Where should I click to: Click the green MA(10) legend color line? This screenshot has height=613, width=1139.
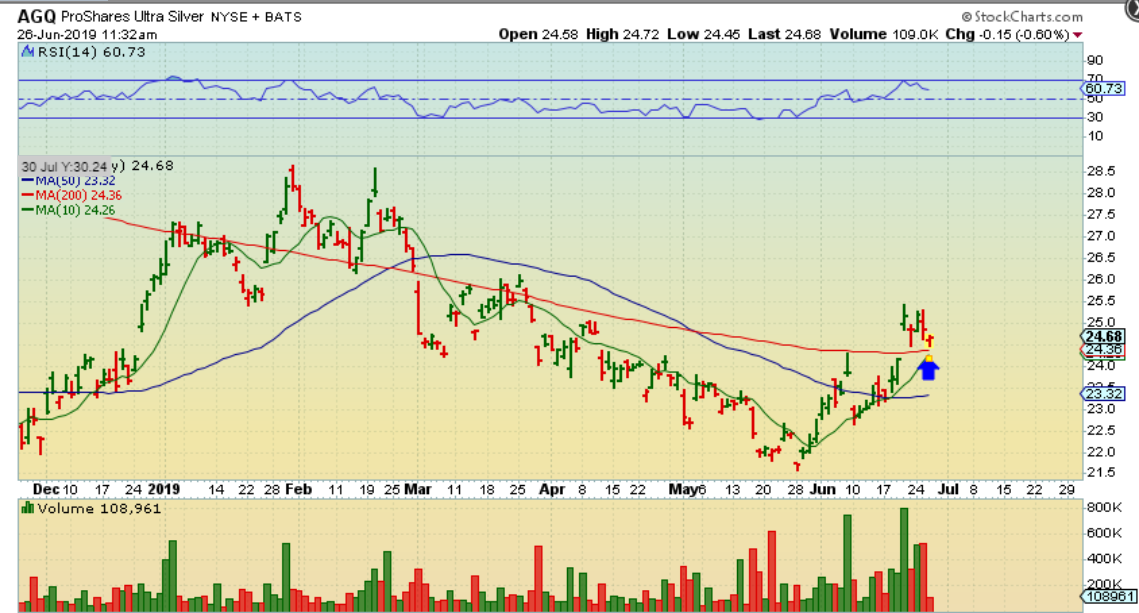point(28,211)
